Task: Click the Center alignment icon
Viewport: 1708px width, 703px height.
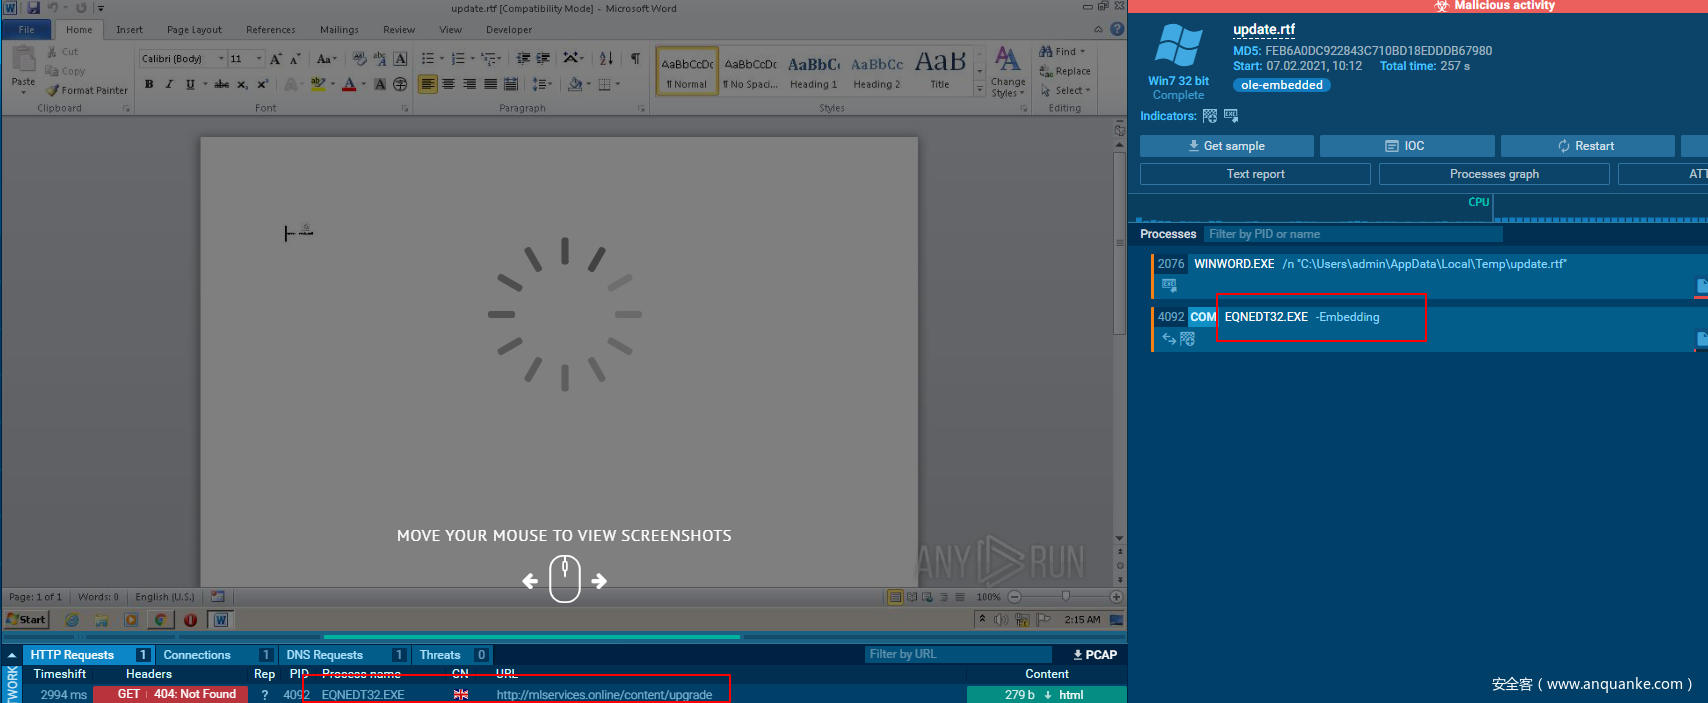Action: point(448,85)
